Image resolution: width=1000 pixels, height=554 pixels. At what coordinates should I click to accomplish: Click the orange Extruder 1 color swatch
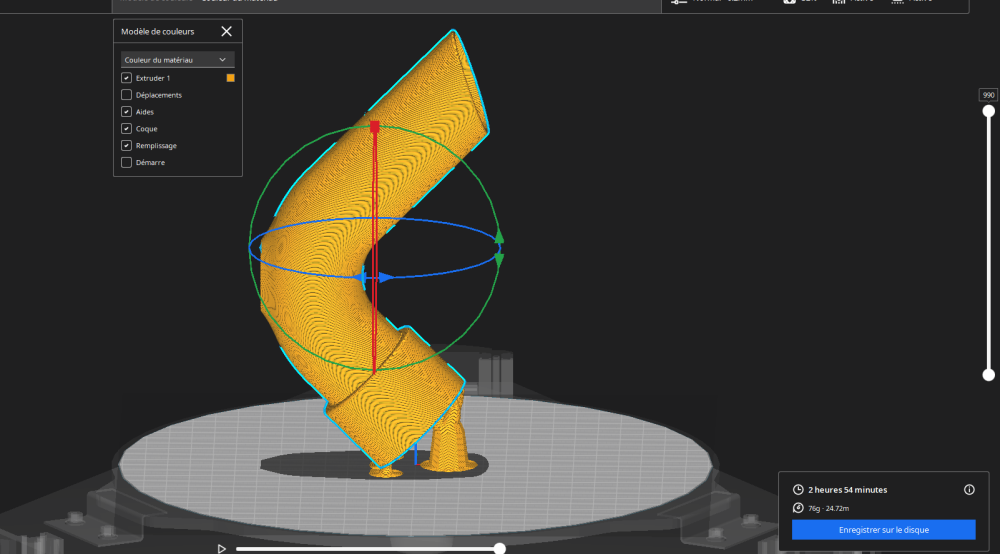230,78
